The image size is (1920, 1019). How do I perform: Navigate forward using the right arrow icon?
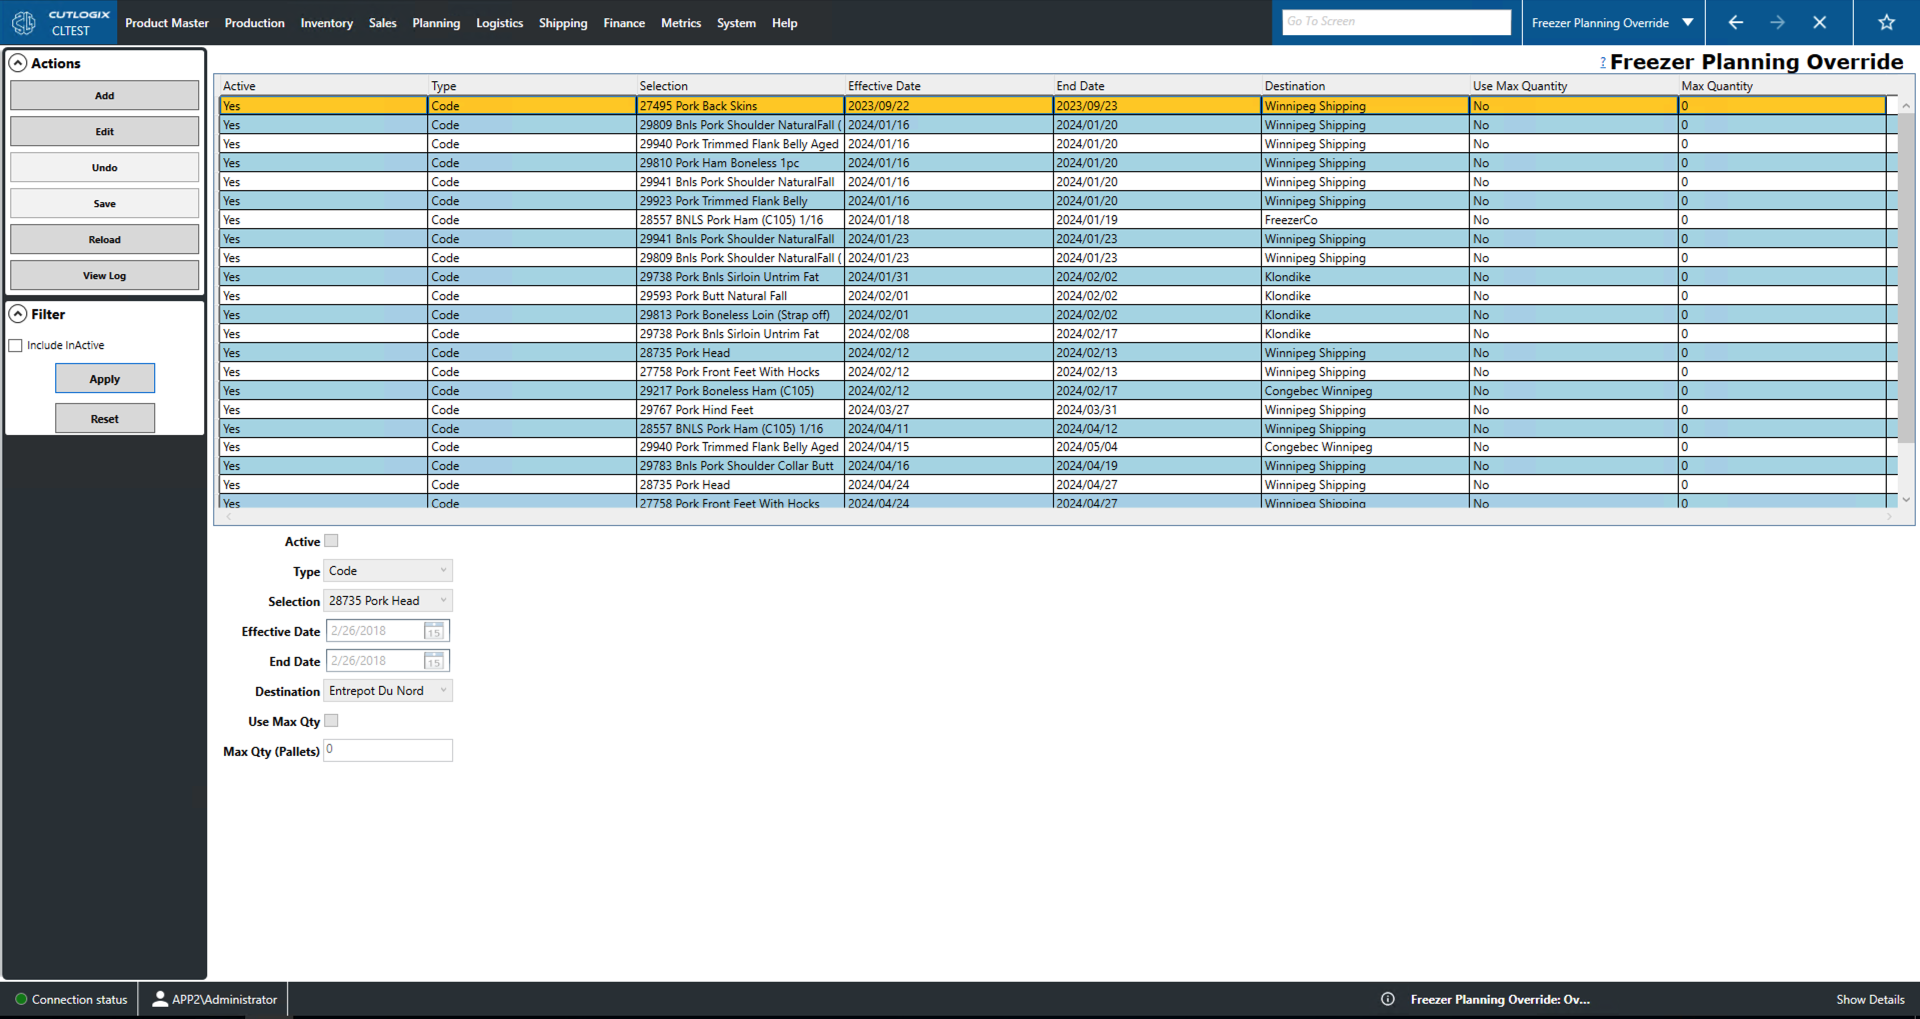[x=1778, y=22]
